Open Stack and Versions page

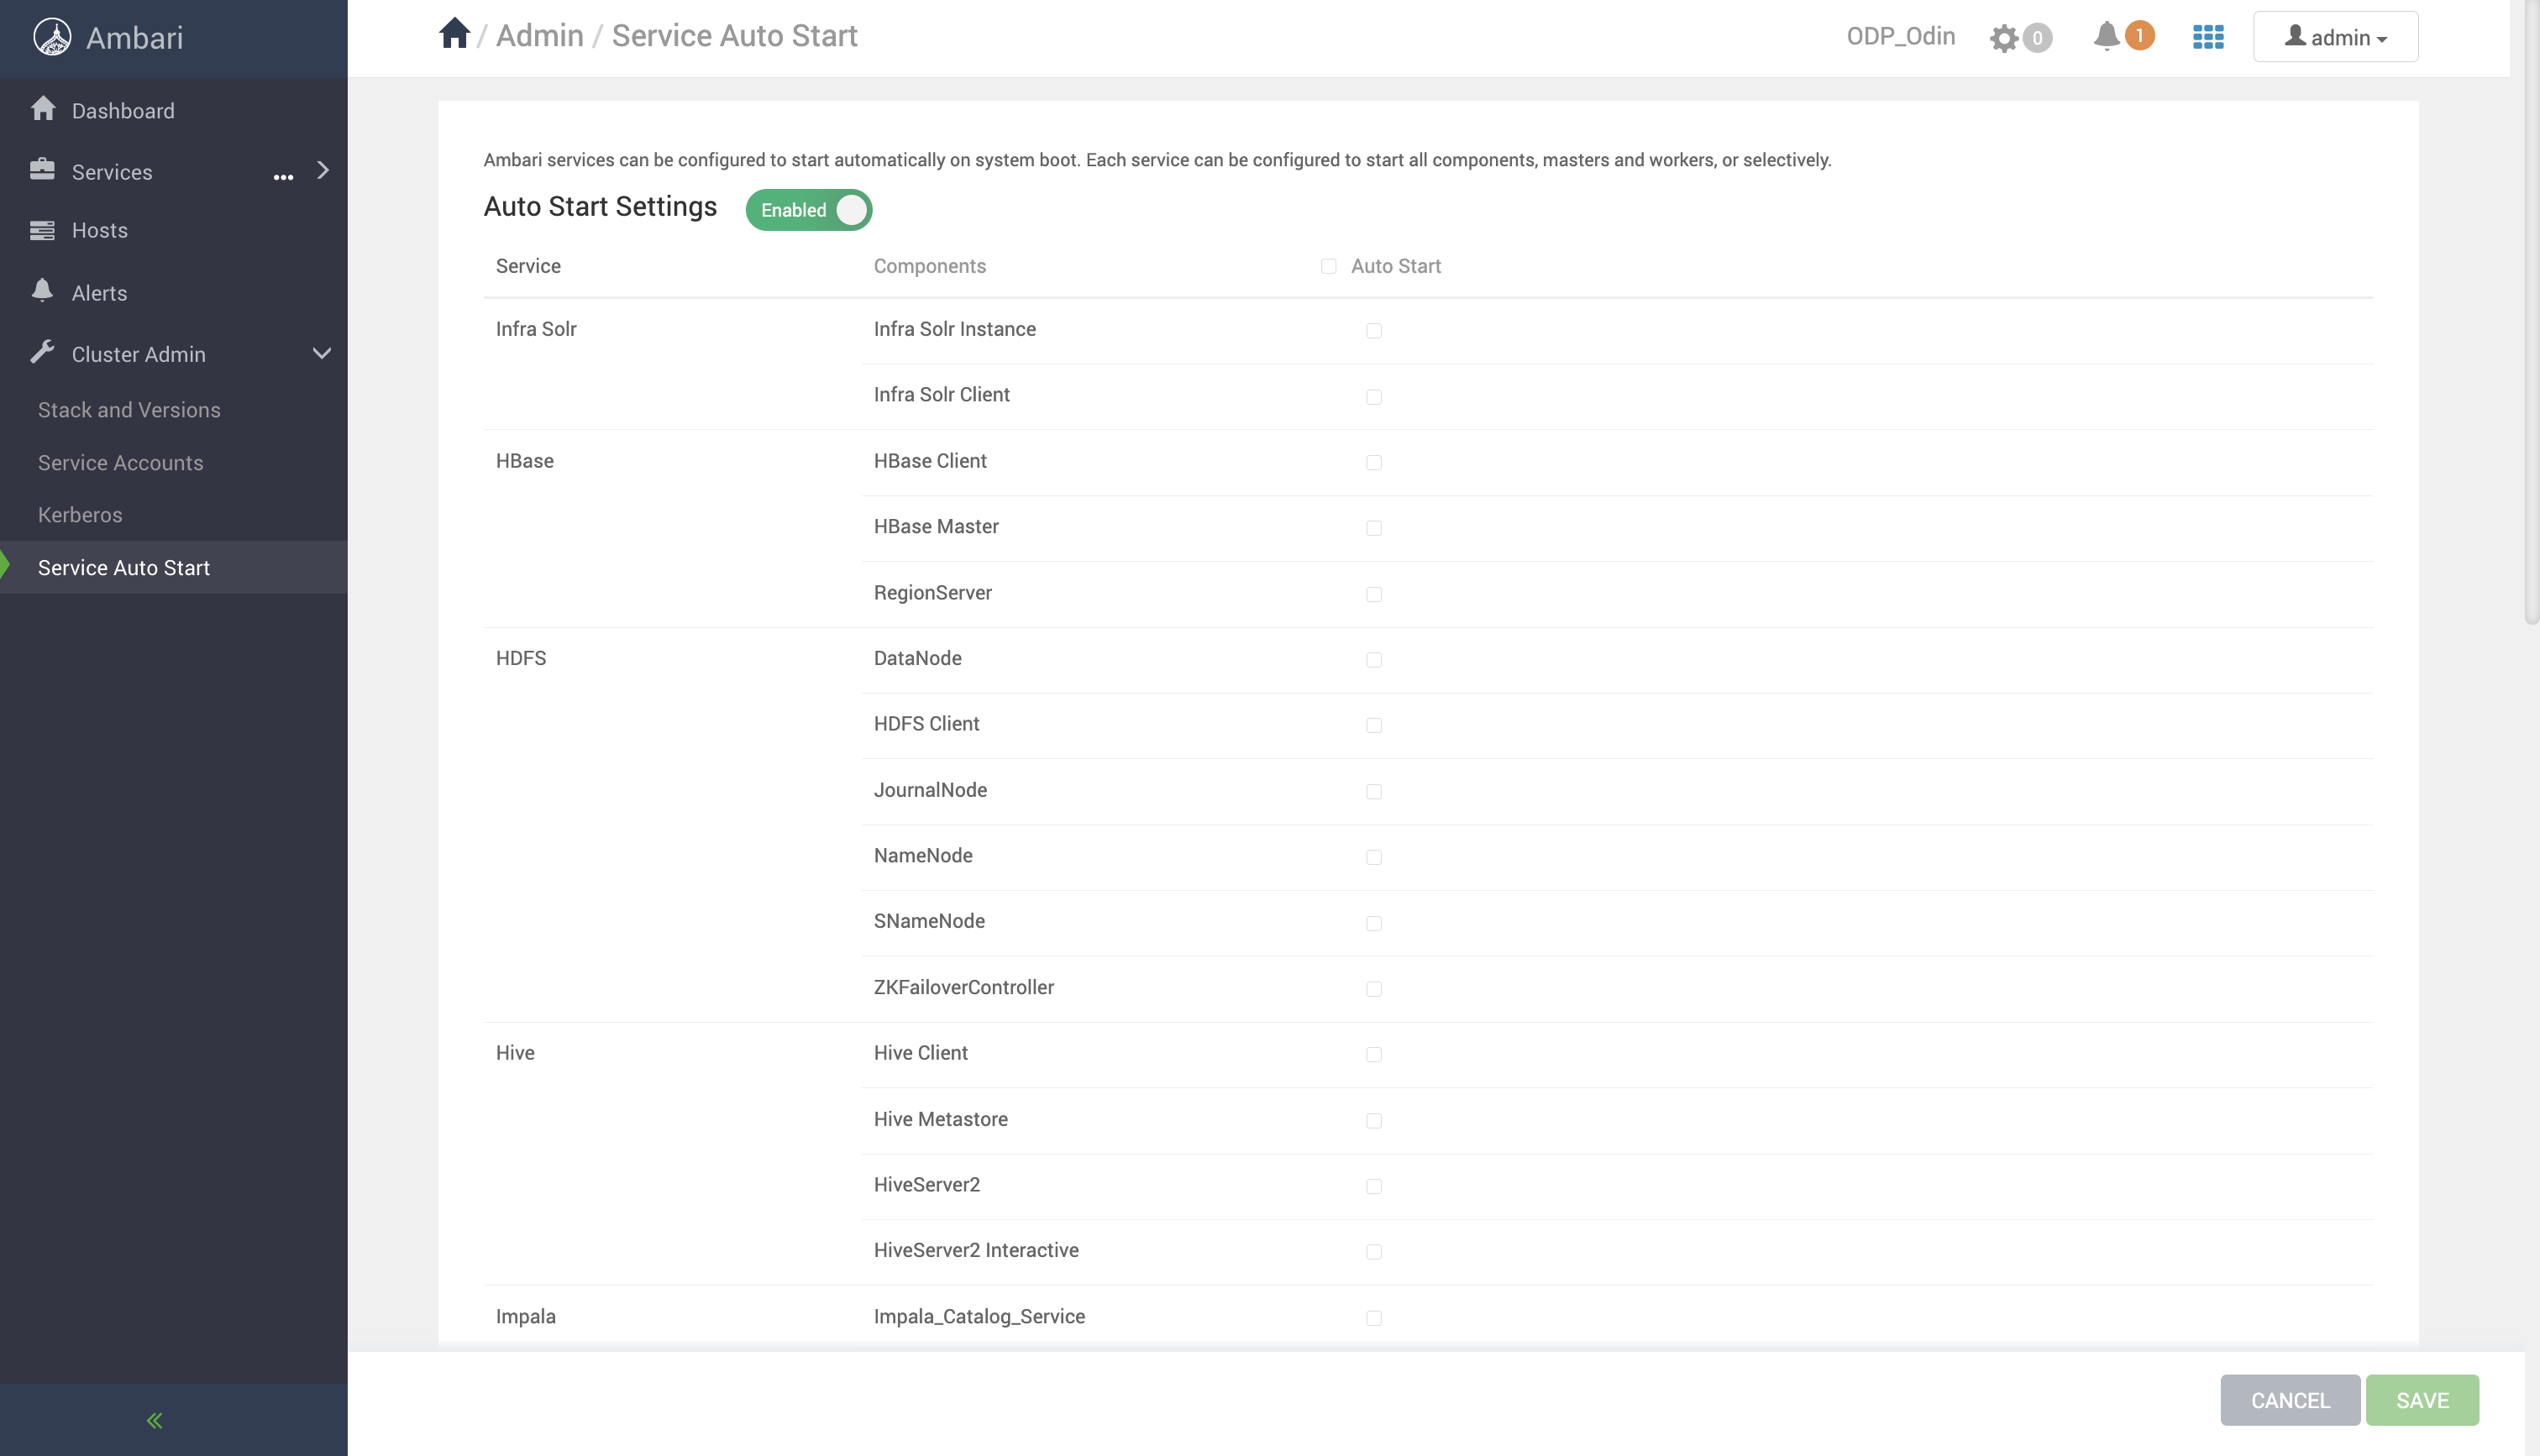point(129,410)
